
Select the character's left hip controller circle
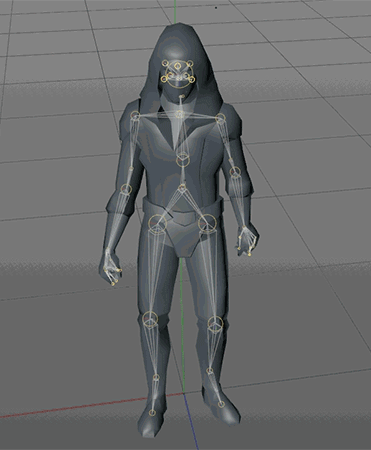[x=207, y=223]
